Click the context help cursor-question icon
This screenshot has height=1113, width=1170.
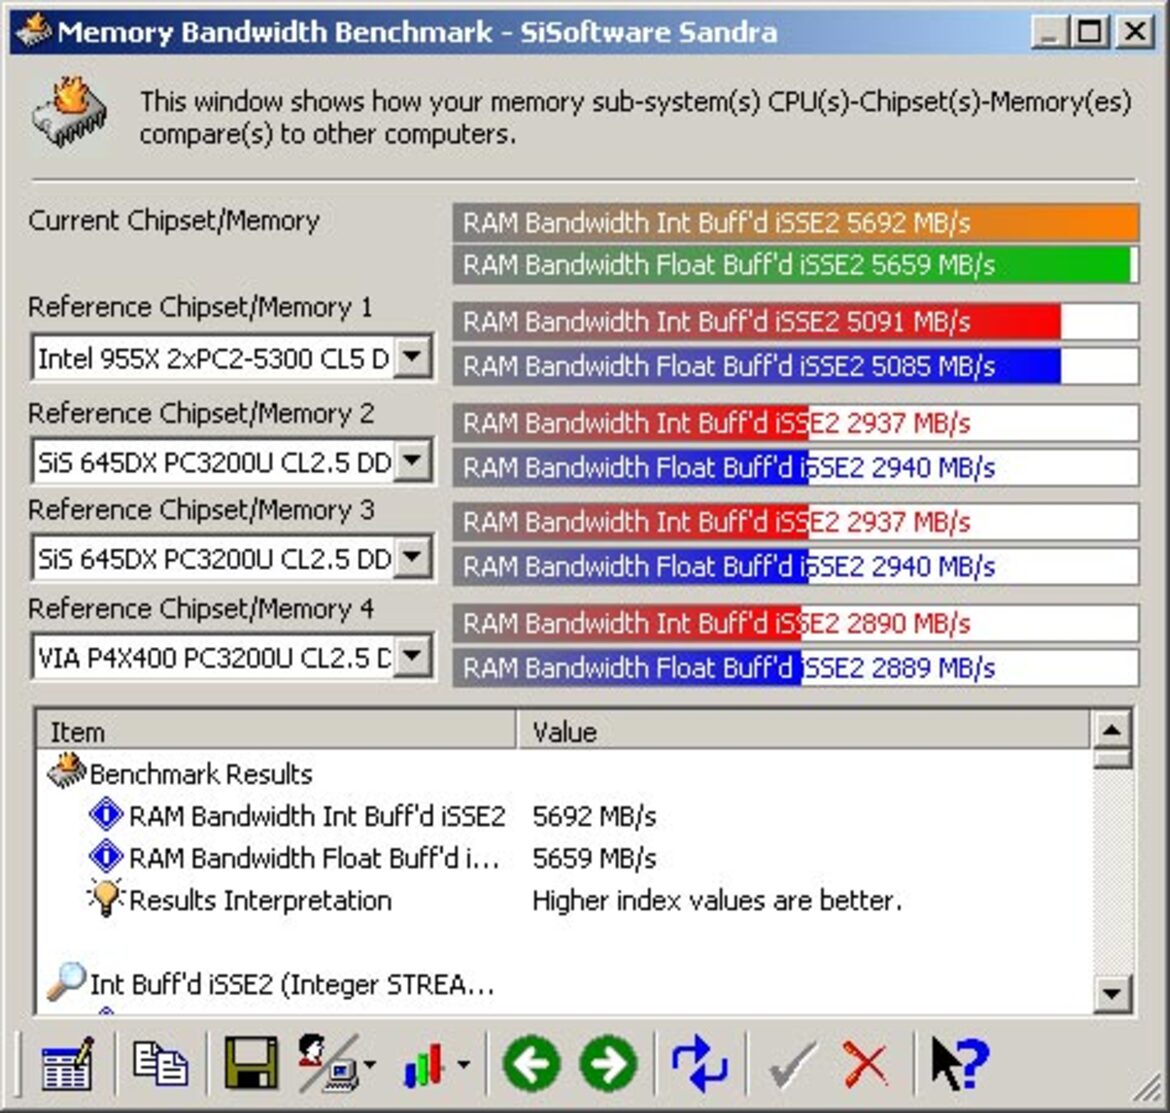click(960, 1062)
